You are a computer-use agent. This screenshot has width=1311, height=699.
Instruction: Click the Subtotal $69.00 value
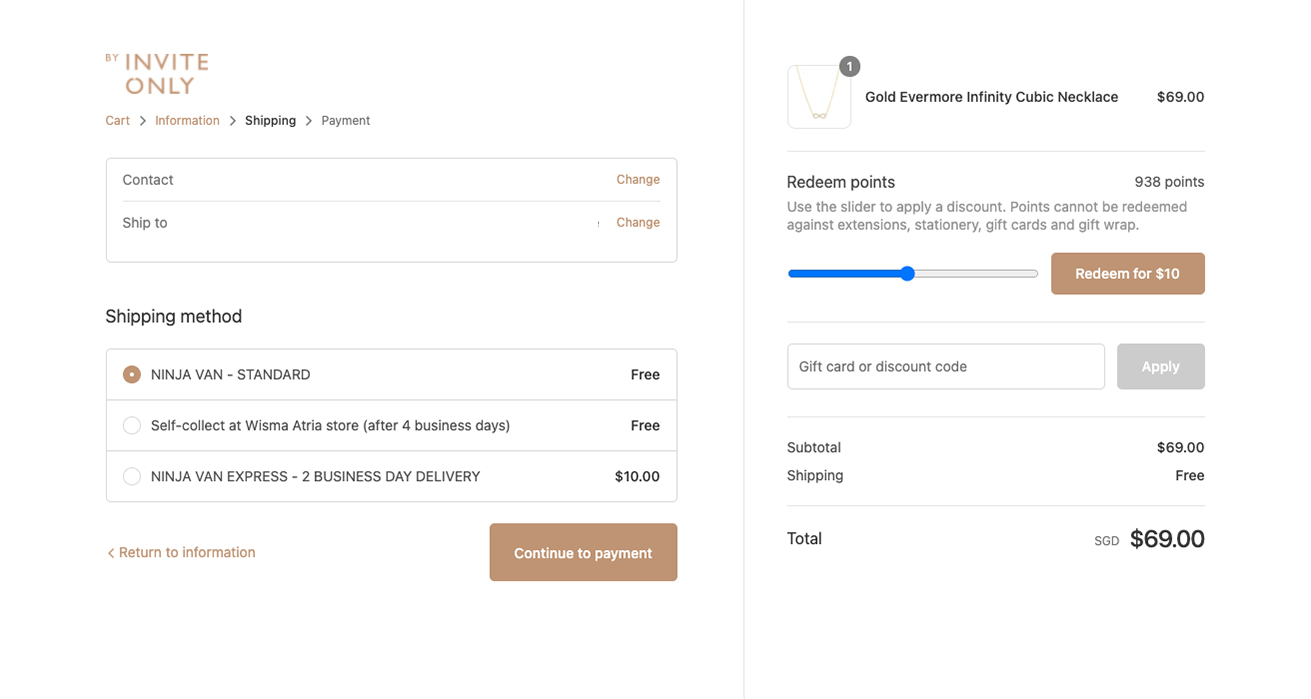tap(1180, 448)
